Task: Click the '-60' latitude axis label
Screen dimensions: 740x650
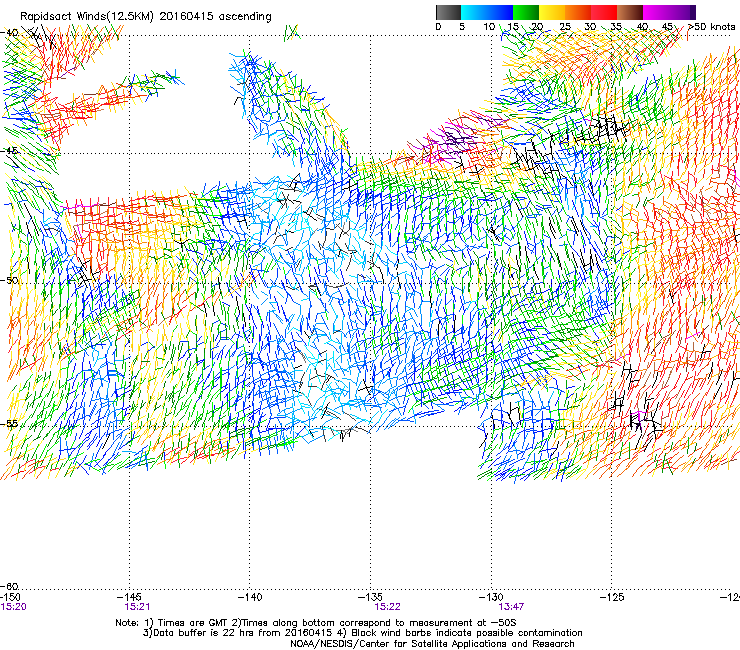Action: pyautogui.click(x=9, y=586)
